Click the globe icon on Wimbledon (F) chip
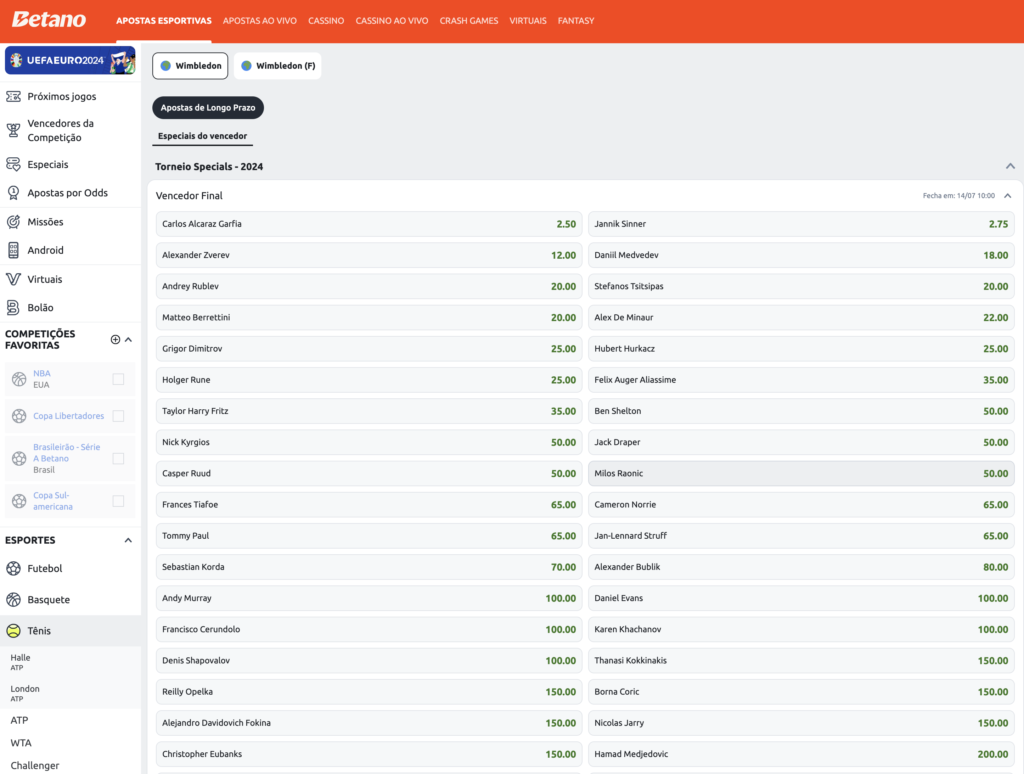This screenshot has height=774, width=1024. [246, 66]
